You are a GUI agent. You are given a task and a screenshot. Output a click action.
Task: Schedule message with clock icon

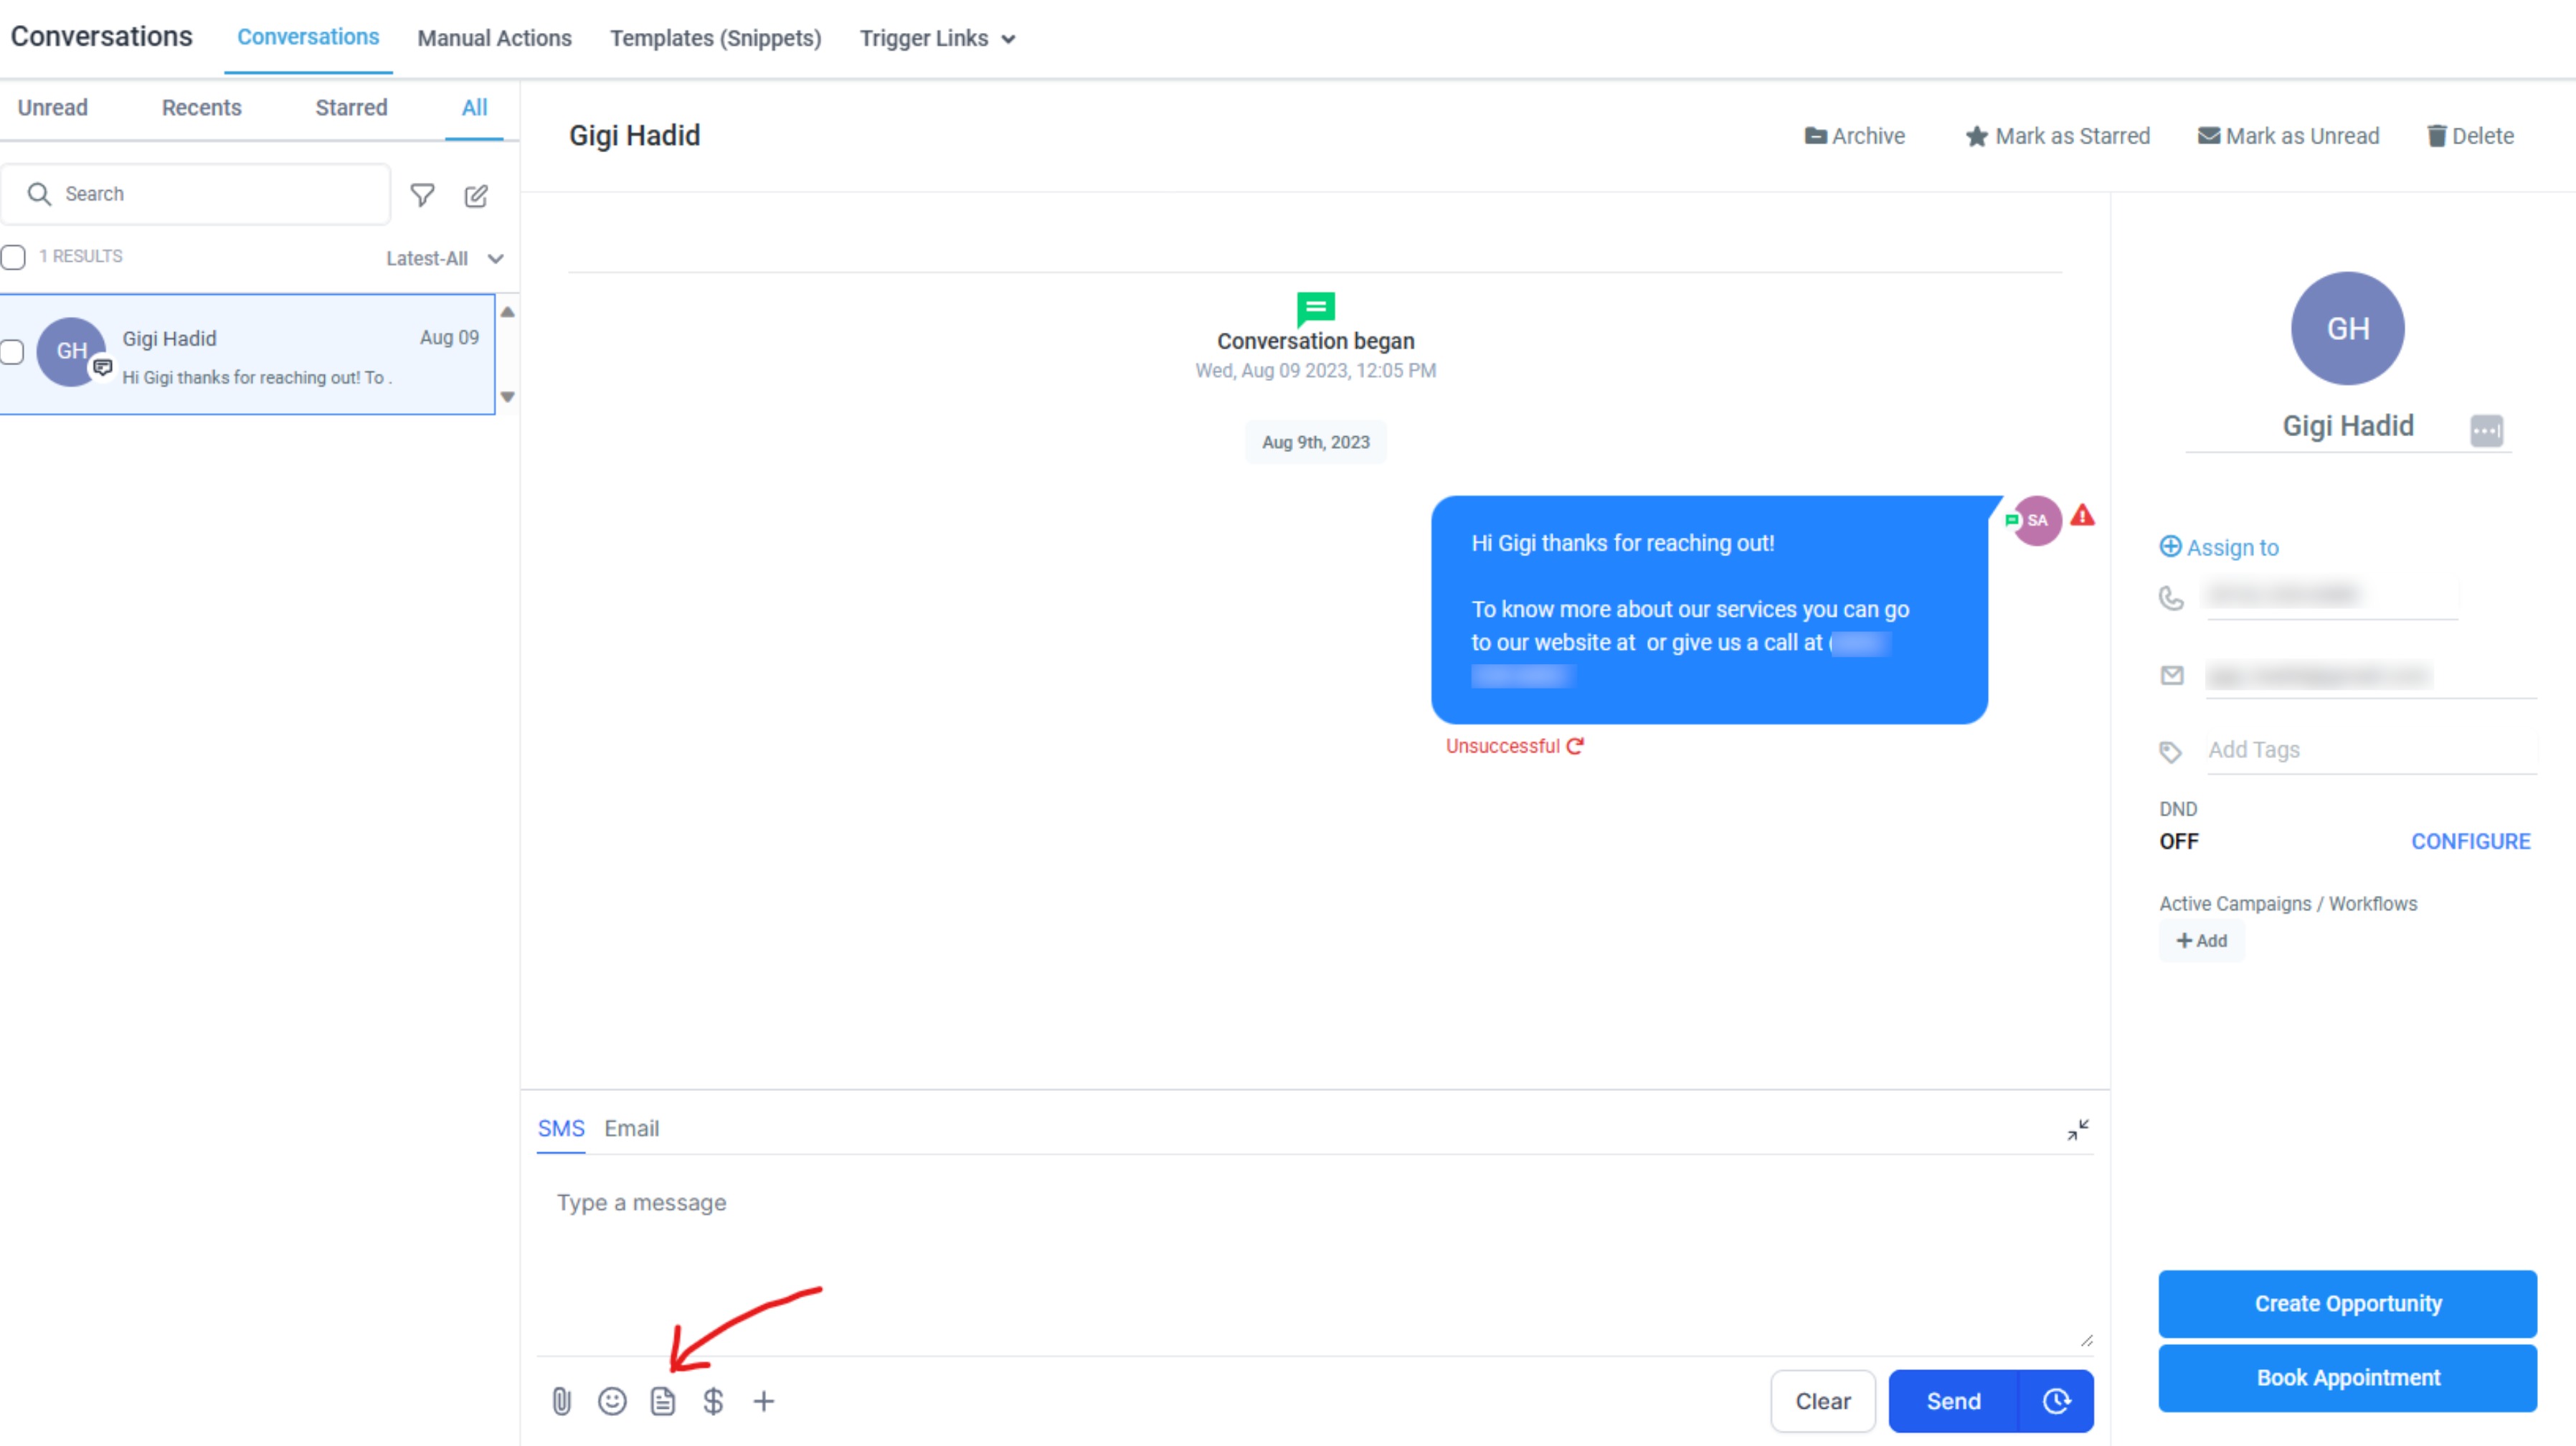point(2056,1401)
